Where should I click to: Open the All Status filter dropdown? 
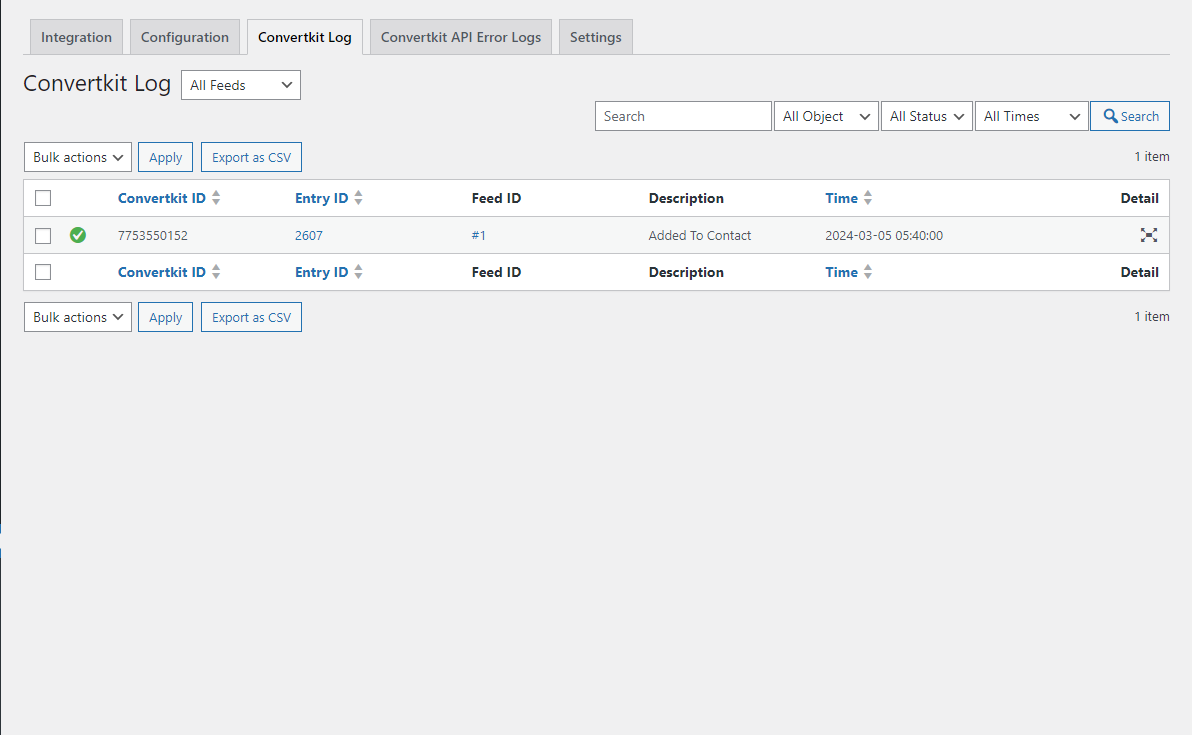click(927, 116)
